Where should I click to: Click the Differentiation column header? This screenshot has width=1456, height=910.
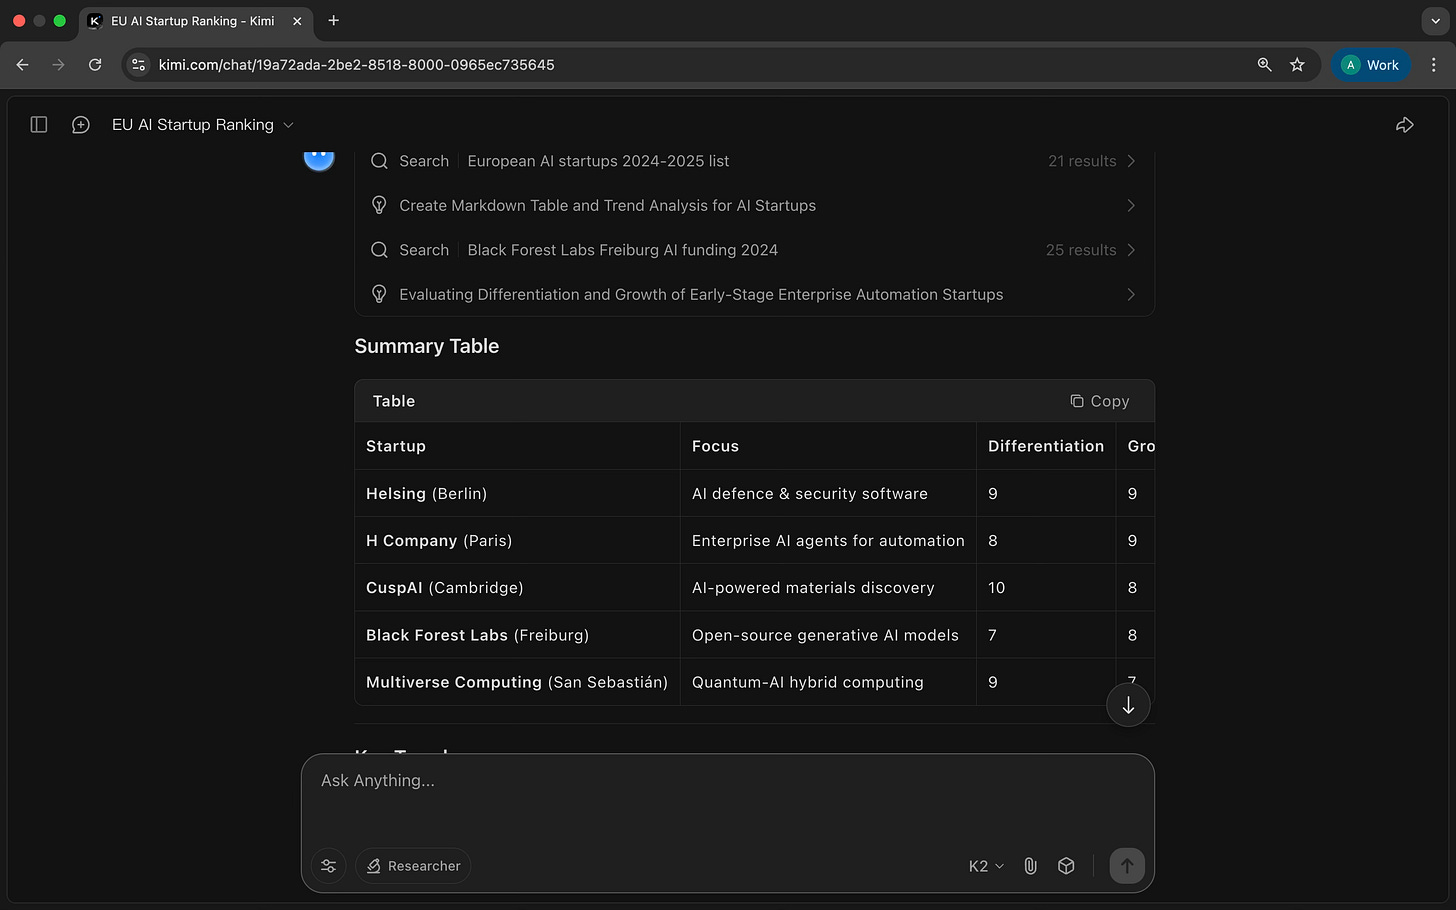point(1046,446)
